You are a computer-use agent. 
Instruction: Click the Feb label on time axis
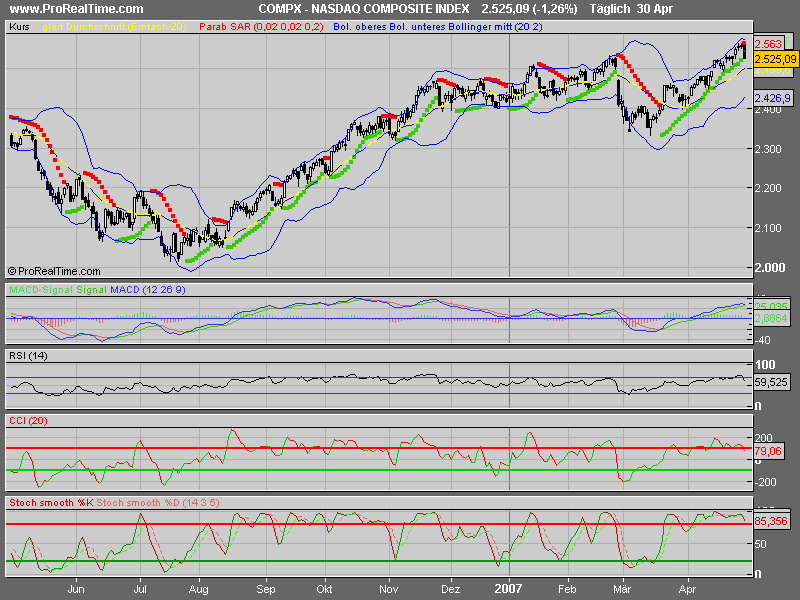[x=567, y=589]
